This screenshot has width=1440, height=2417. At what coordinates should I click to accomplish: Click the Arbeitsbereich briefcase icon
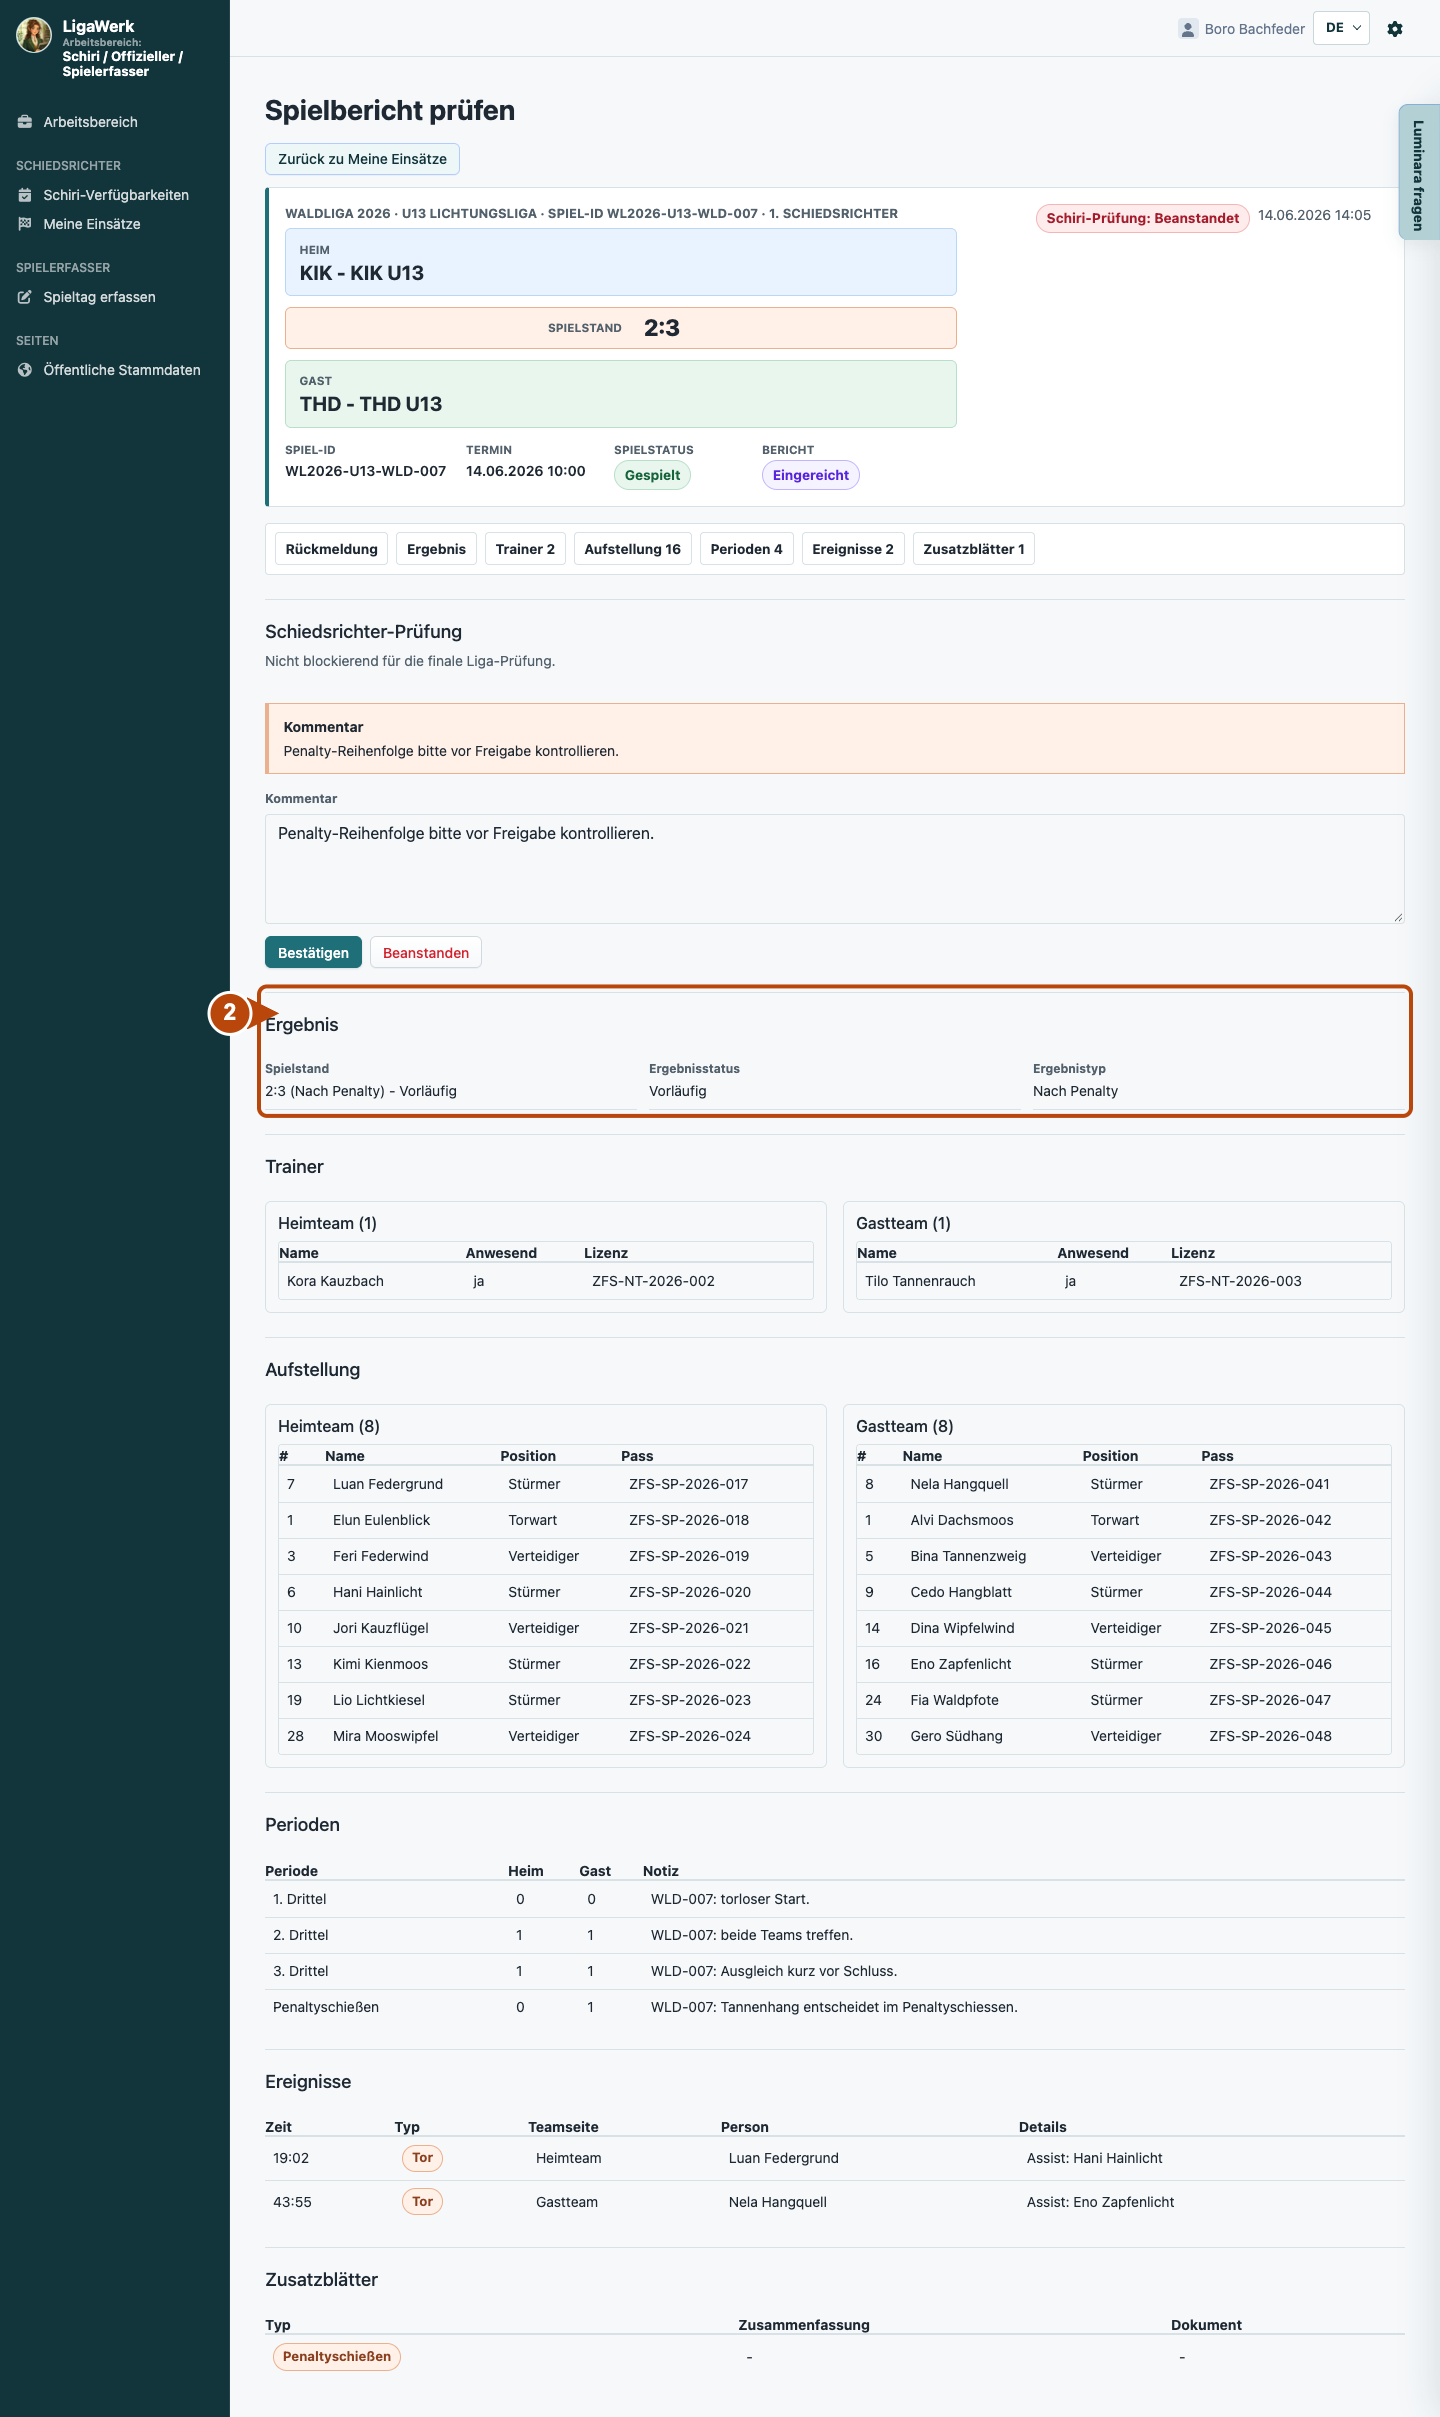click(x=25, y=122)
